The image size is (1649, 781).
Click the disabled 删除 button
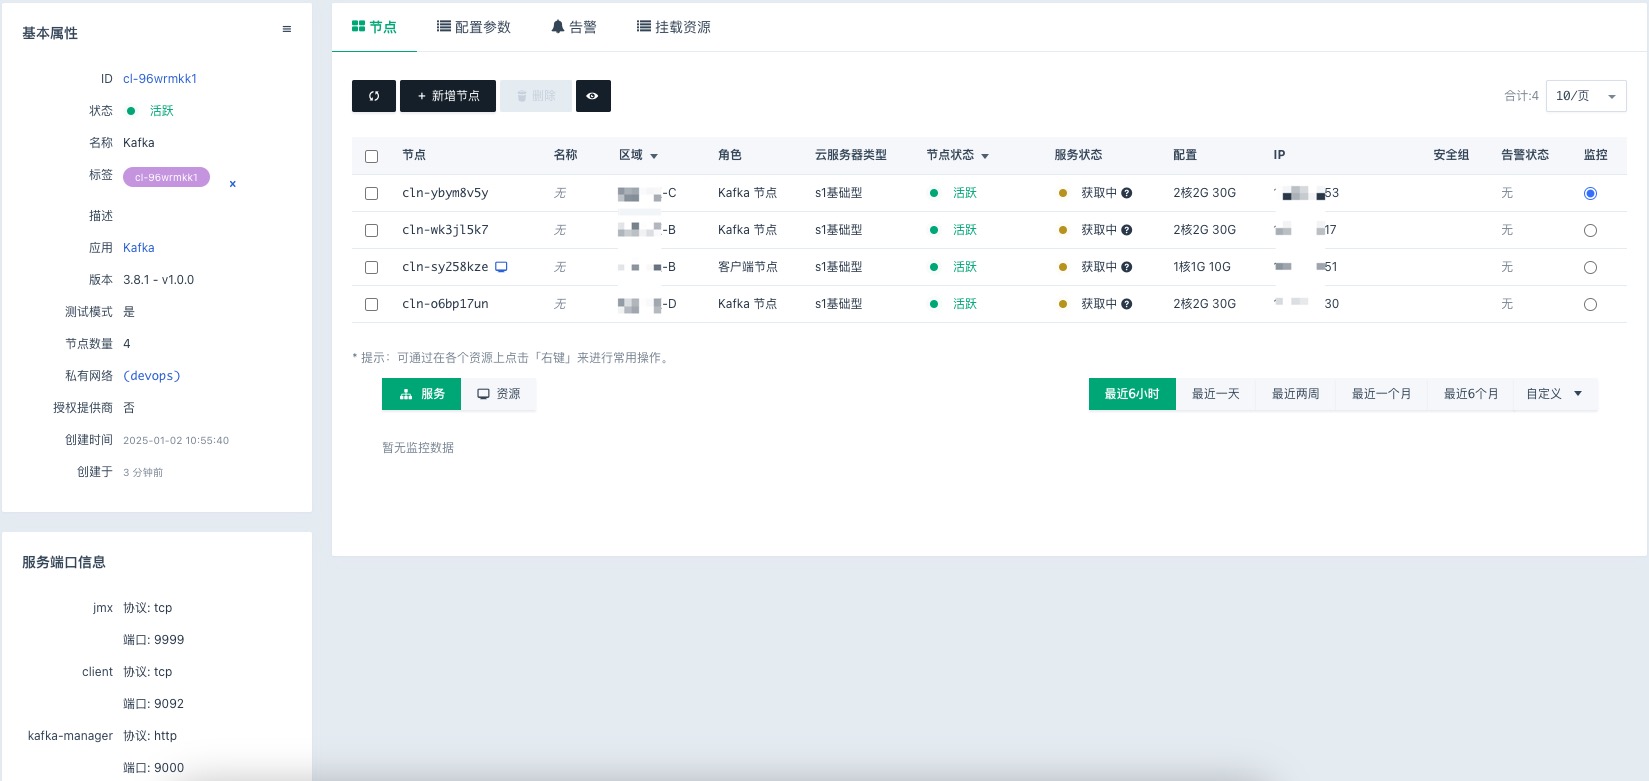point(536,96)
